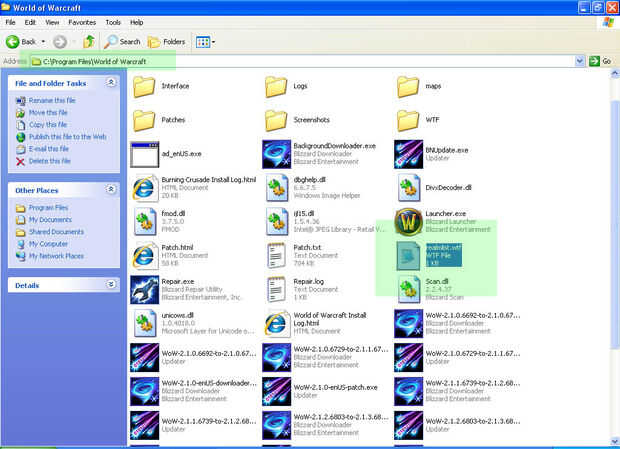
Task: Click Copy this file link
Action: pos(48,125)
